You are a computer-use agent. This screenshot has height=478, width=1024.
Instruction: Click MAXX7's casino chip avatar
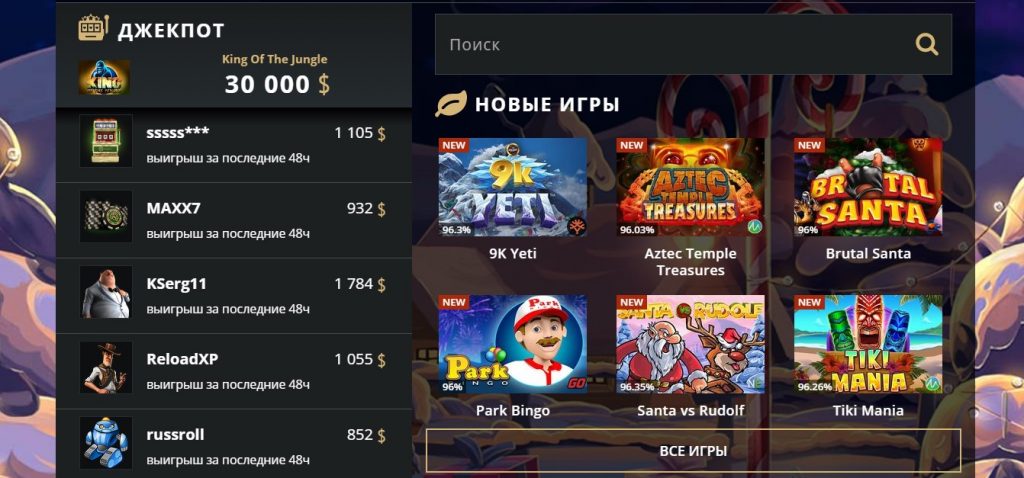point(106,216)
